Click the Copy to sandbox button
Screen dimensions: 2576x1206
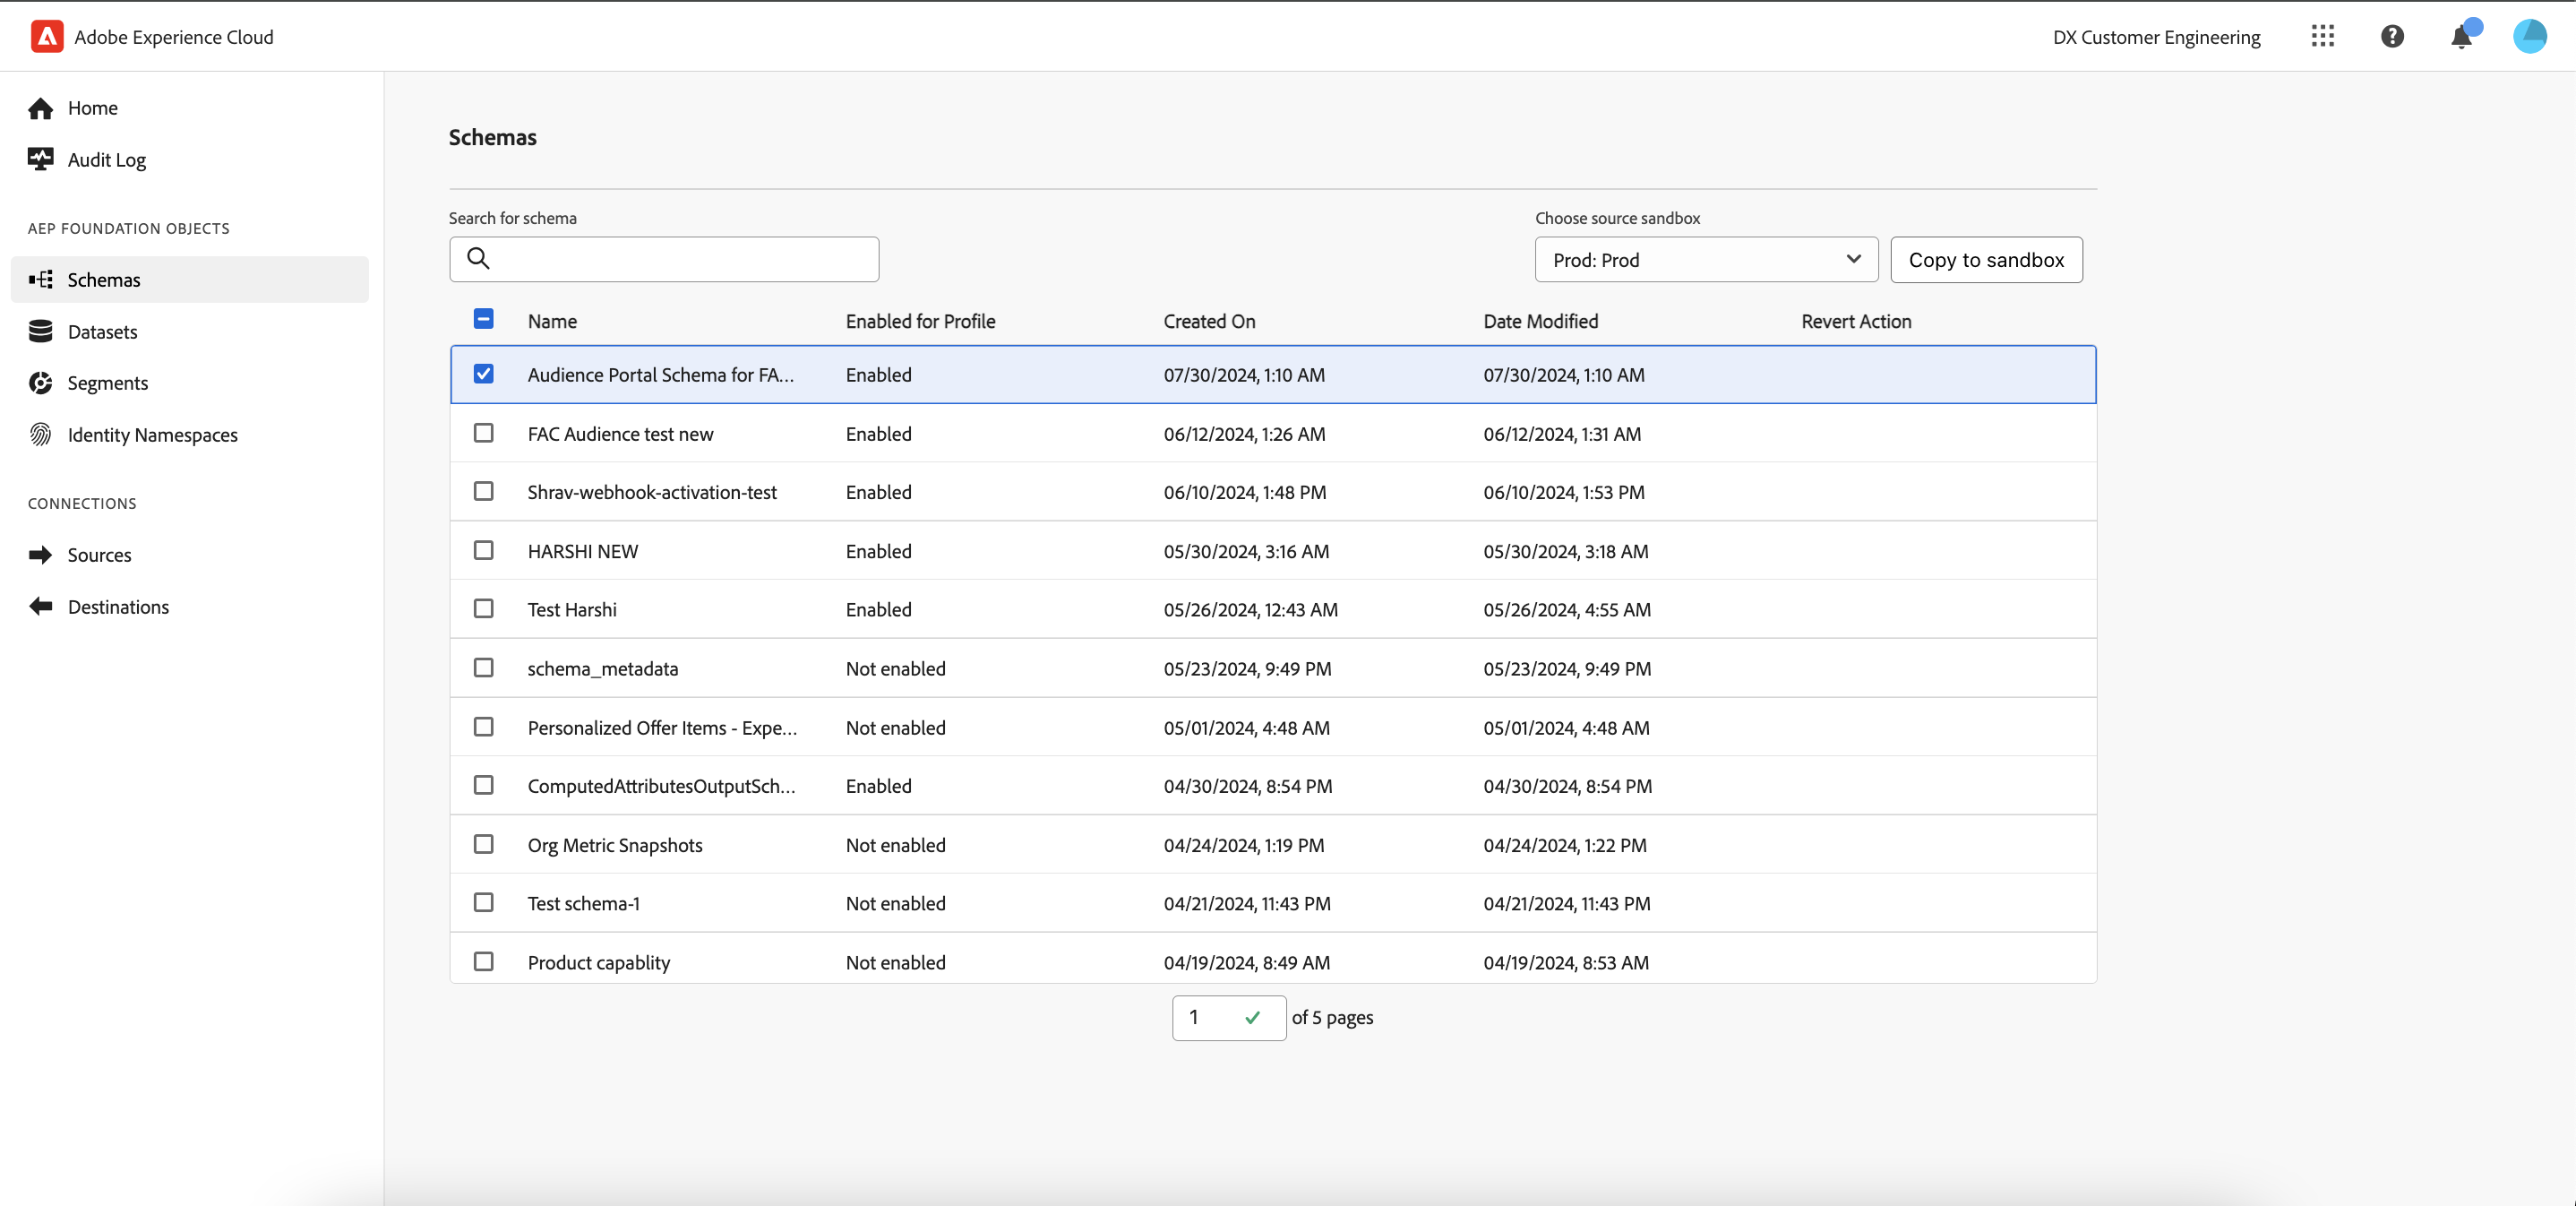pos(1986,260)
